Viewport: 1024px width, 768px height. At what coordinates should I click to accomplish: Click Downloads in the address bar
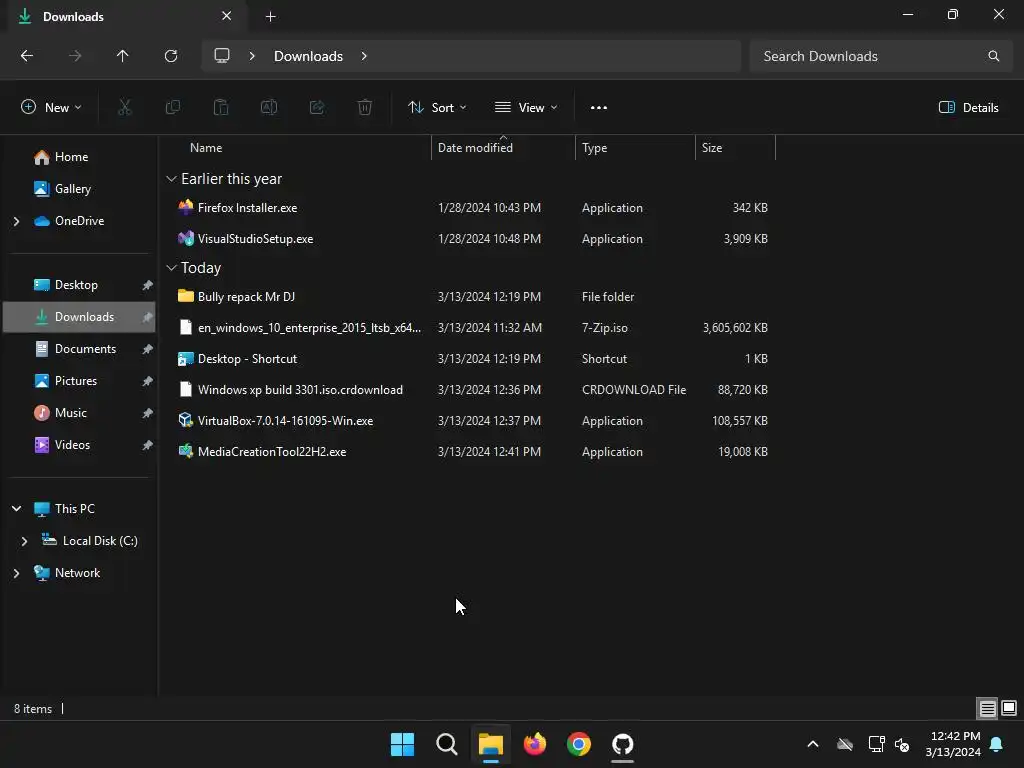308,56
